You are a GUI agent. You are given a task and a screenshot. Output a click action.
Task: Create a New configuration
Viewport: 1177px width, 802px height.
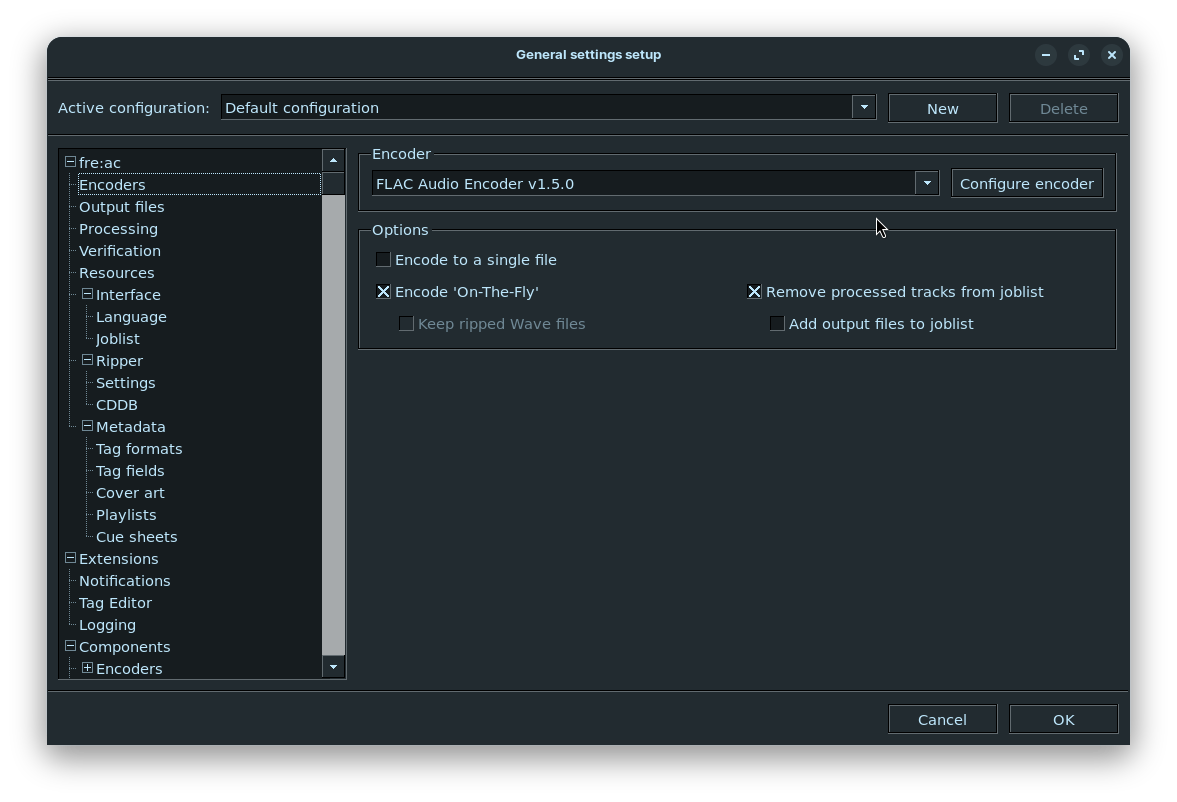942,108
